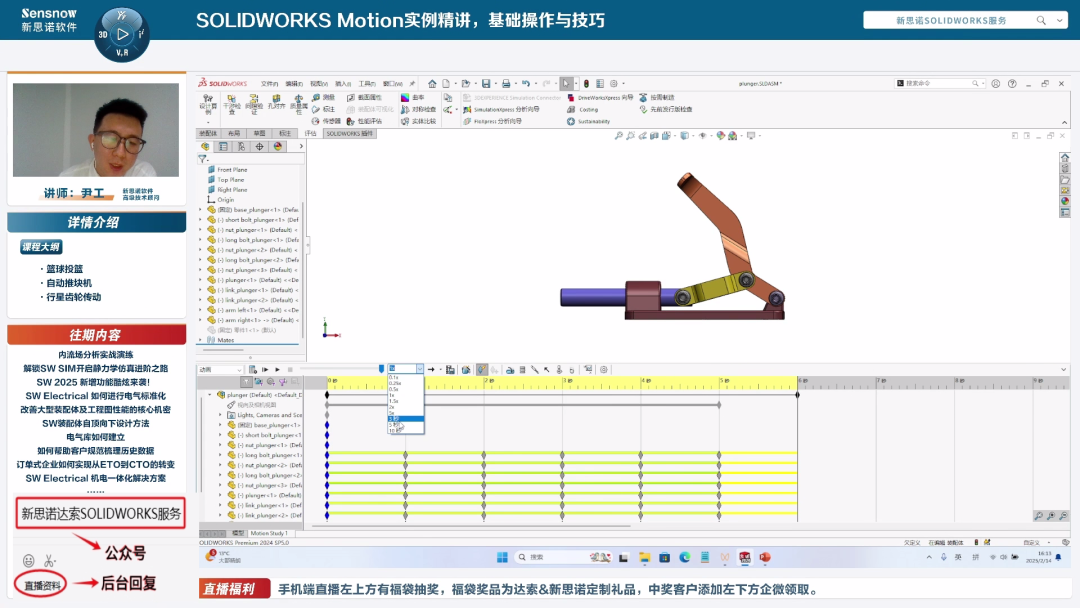Click the Home icon in the top toolbar
Viewport: 1080px width, 608px height.
[x=432, y=83]
